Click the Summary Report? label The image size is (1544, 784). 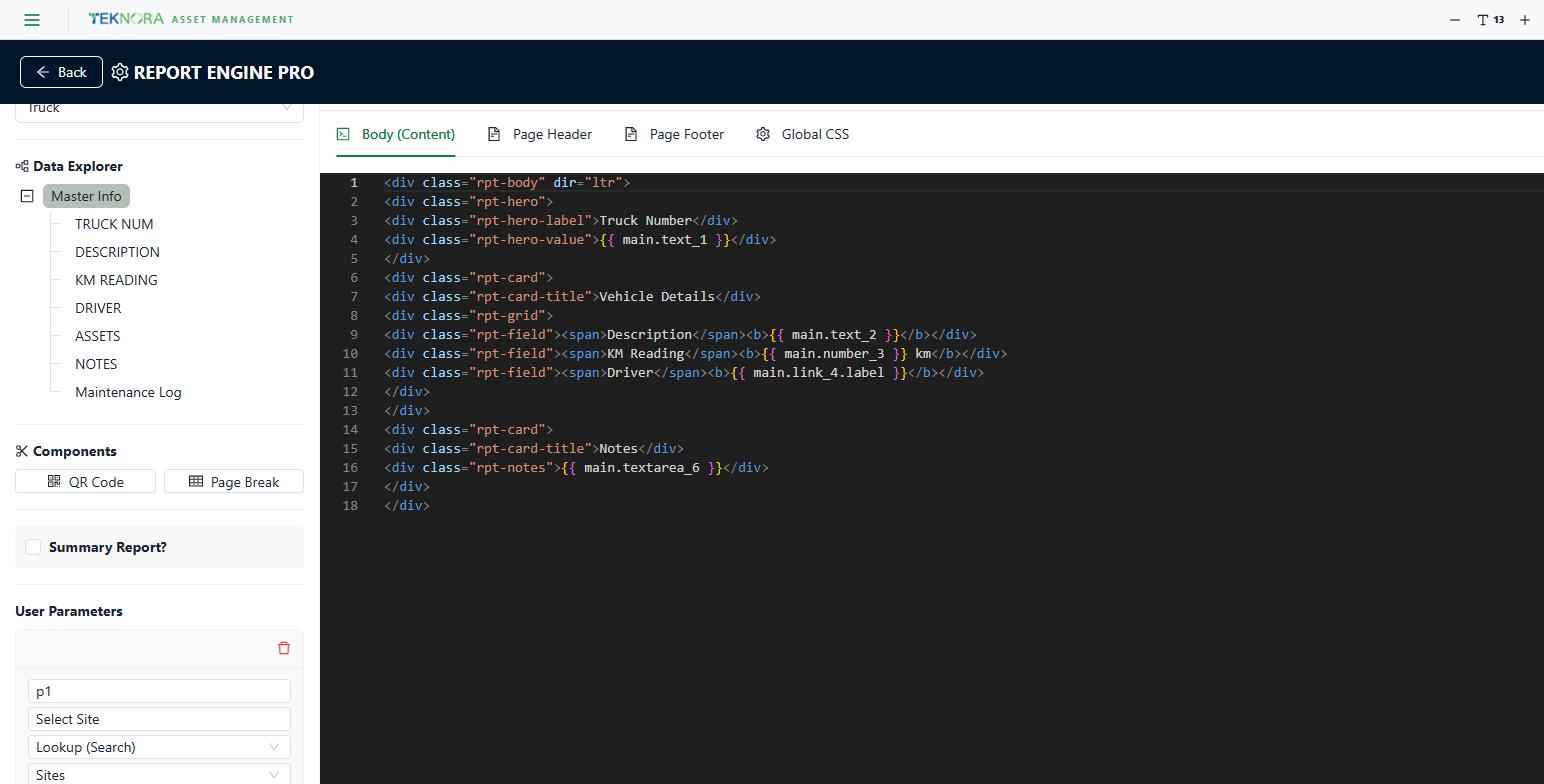108,547
